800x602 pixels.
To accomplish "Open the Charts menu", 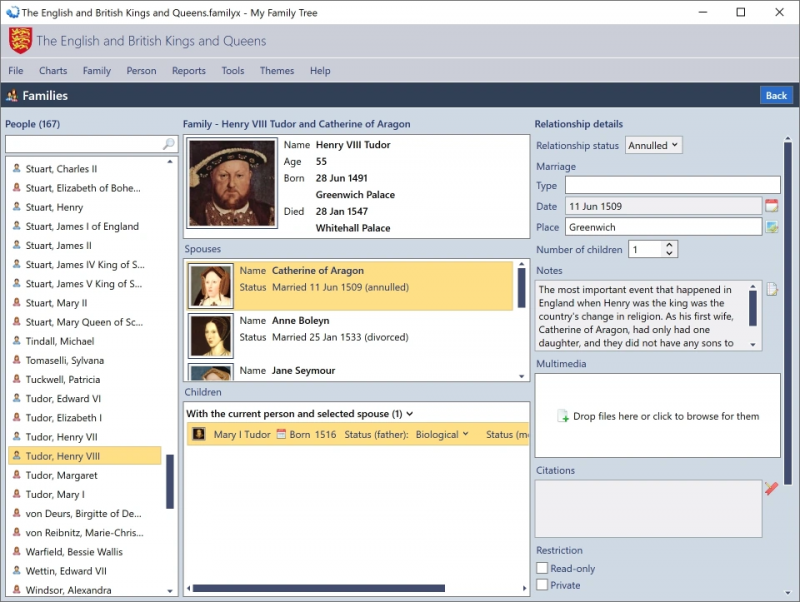I will click(x=53, y=70).
